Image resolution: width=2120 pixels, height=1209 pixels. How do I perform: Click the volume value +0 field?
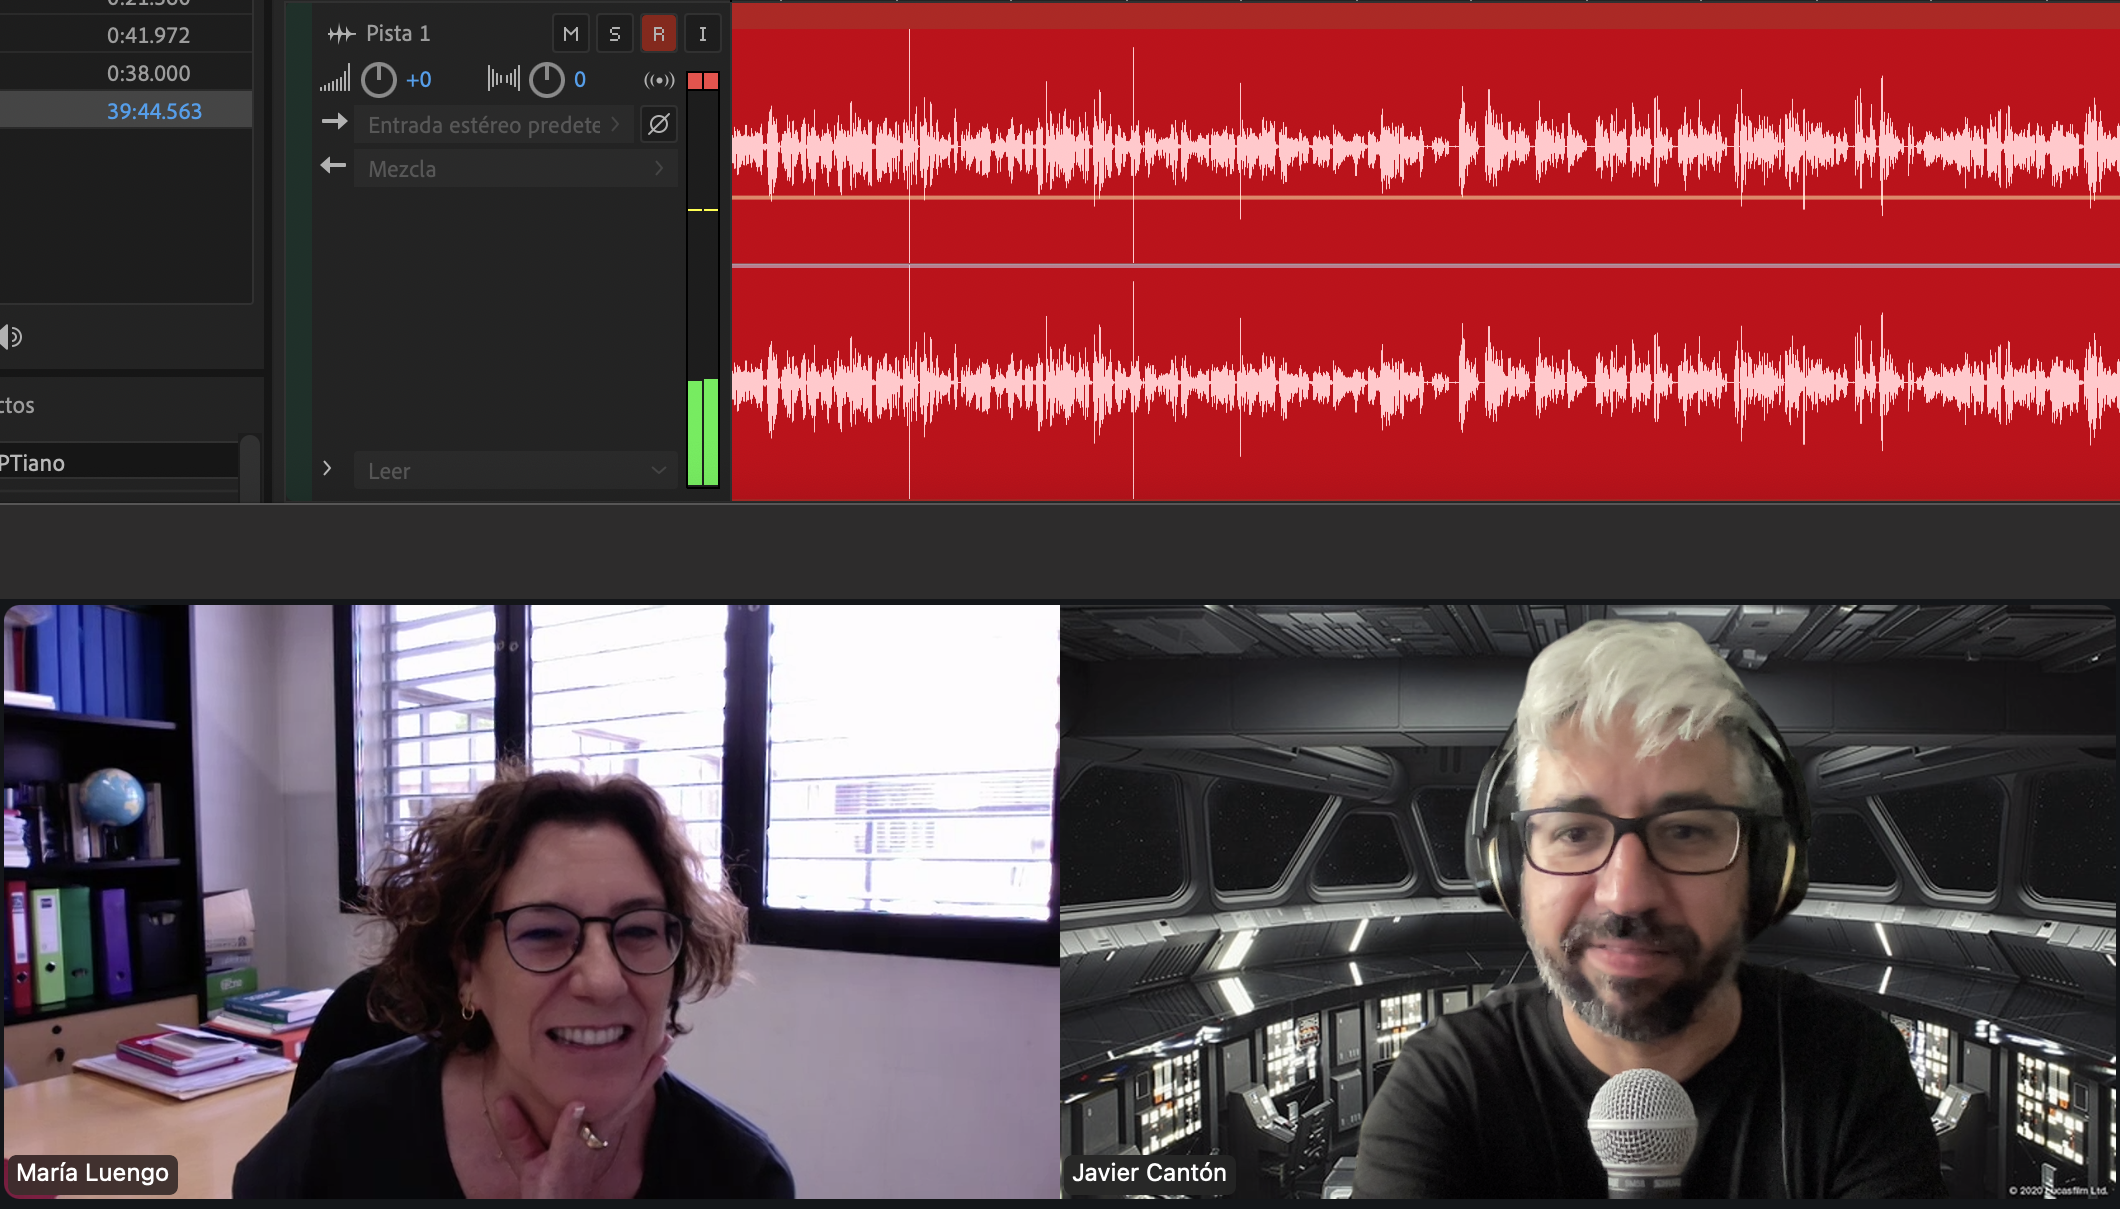pyautogui.click(x=419, y=80)
